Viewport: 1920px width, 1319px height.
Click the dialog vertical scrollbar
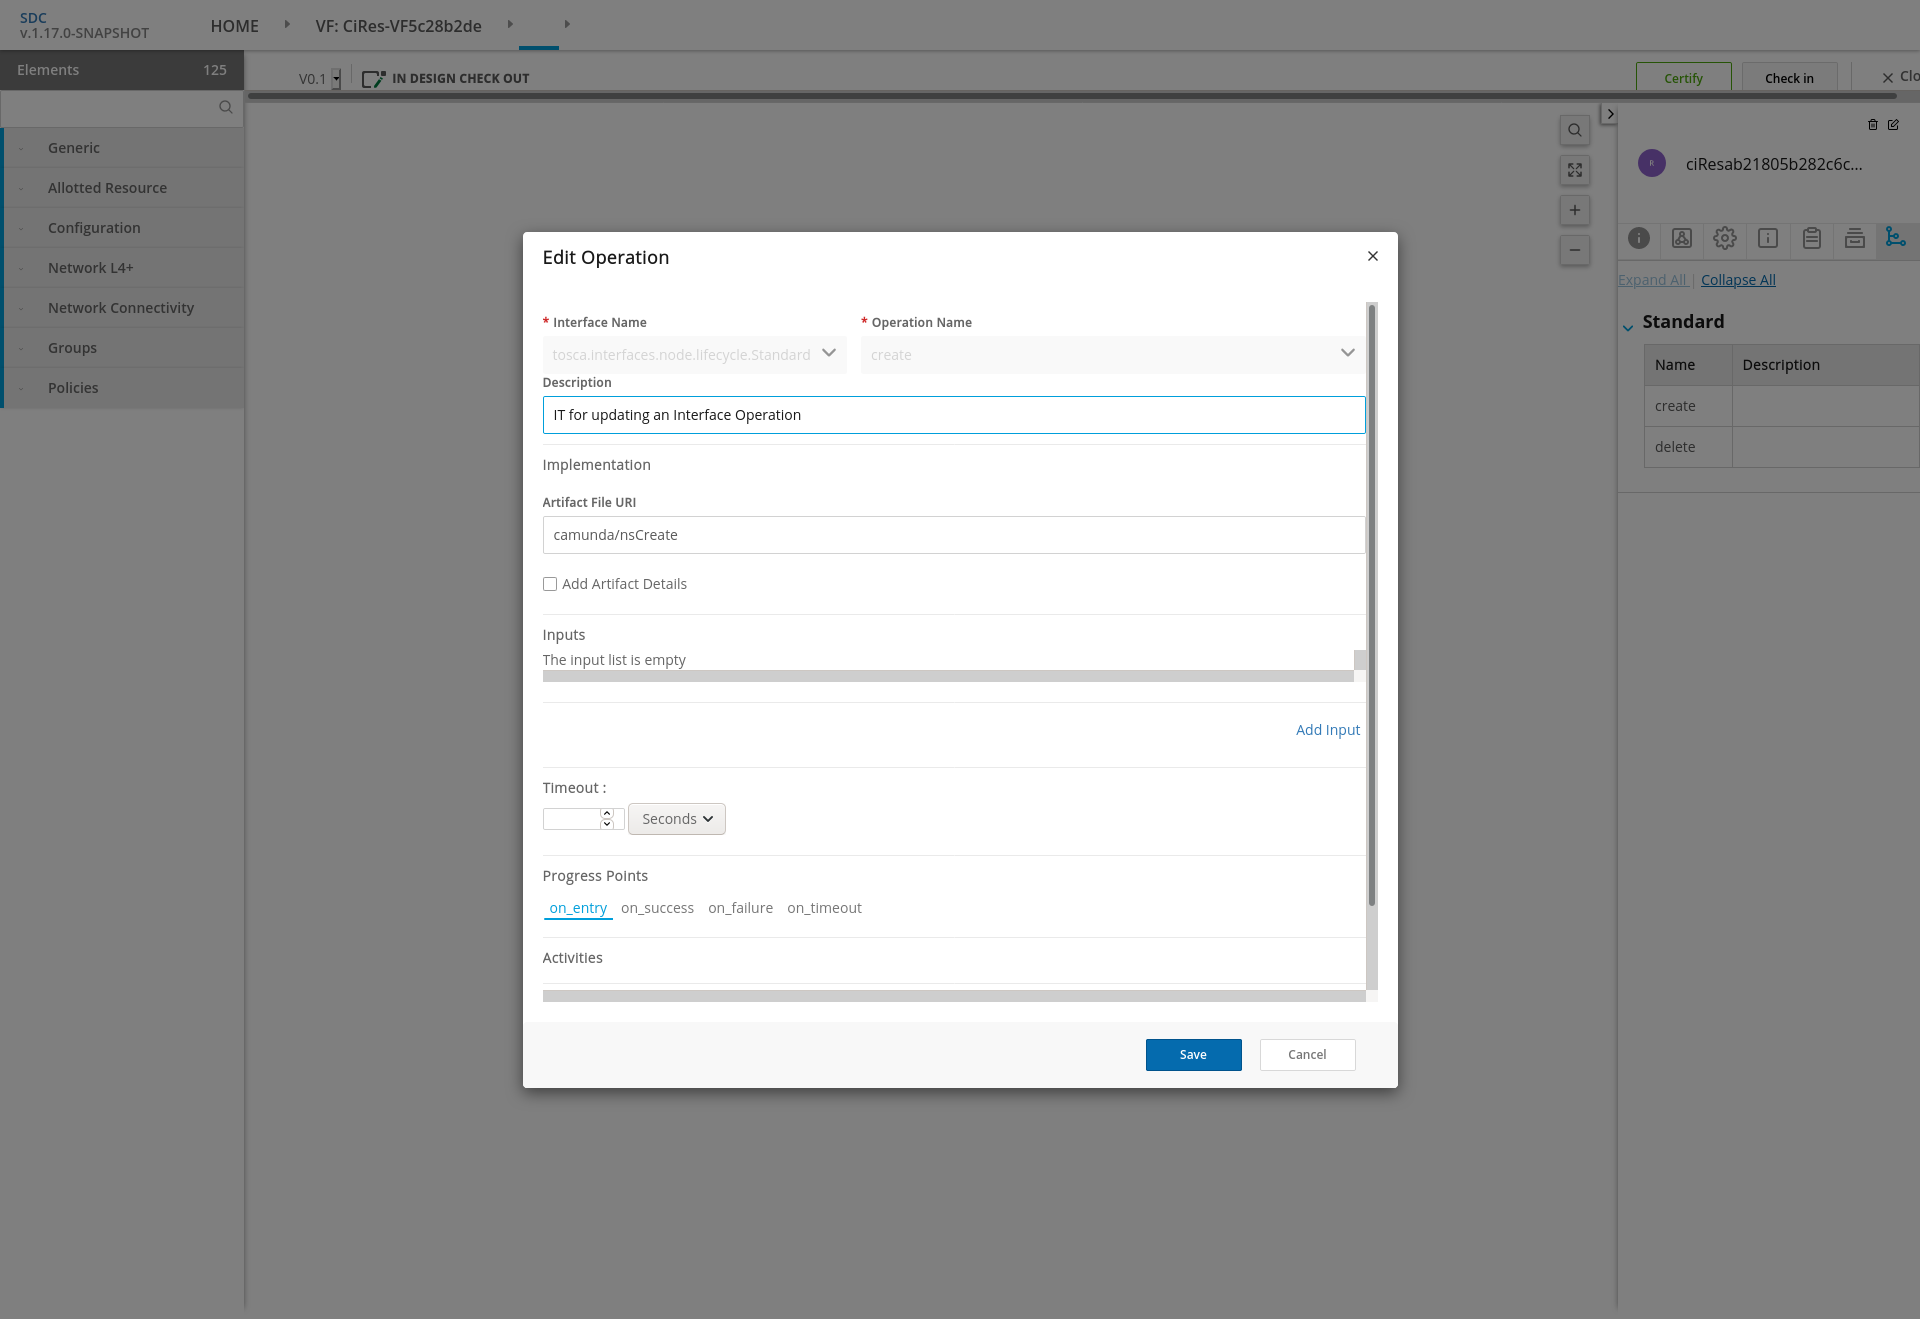1372,606
